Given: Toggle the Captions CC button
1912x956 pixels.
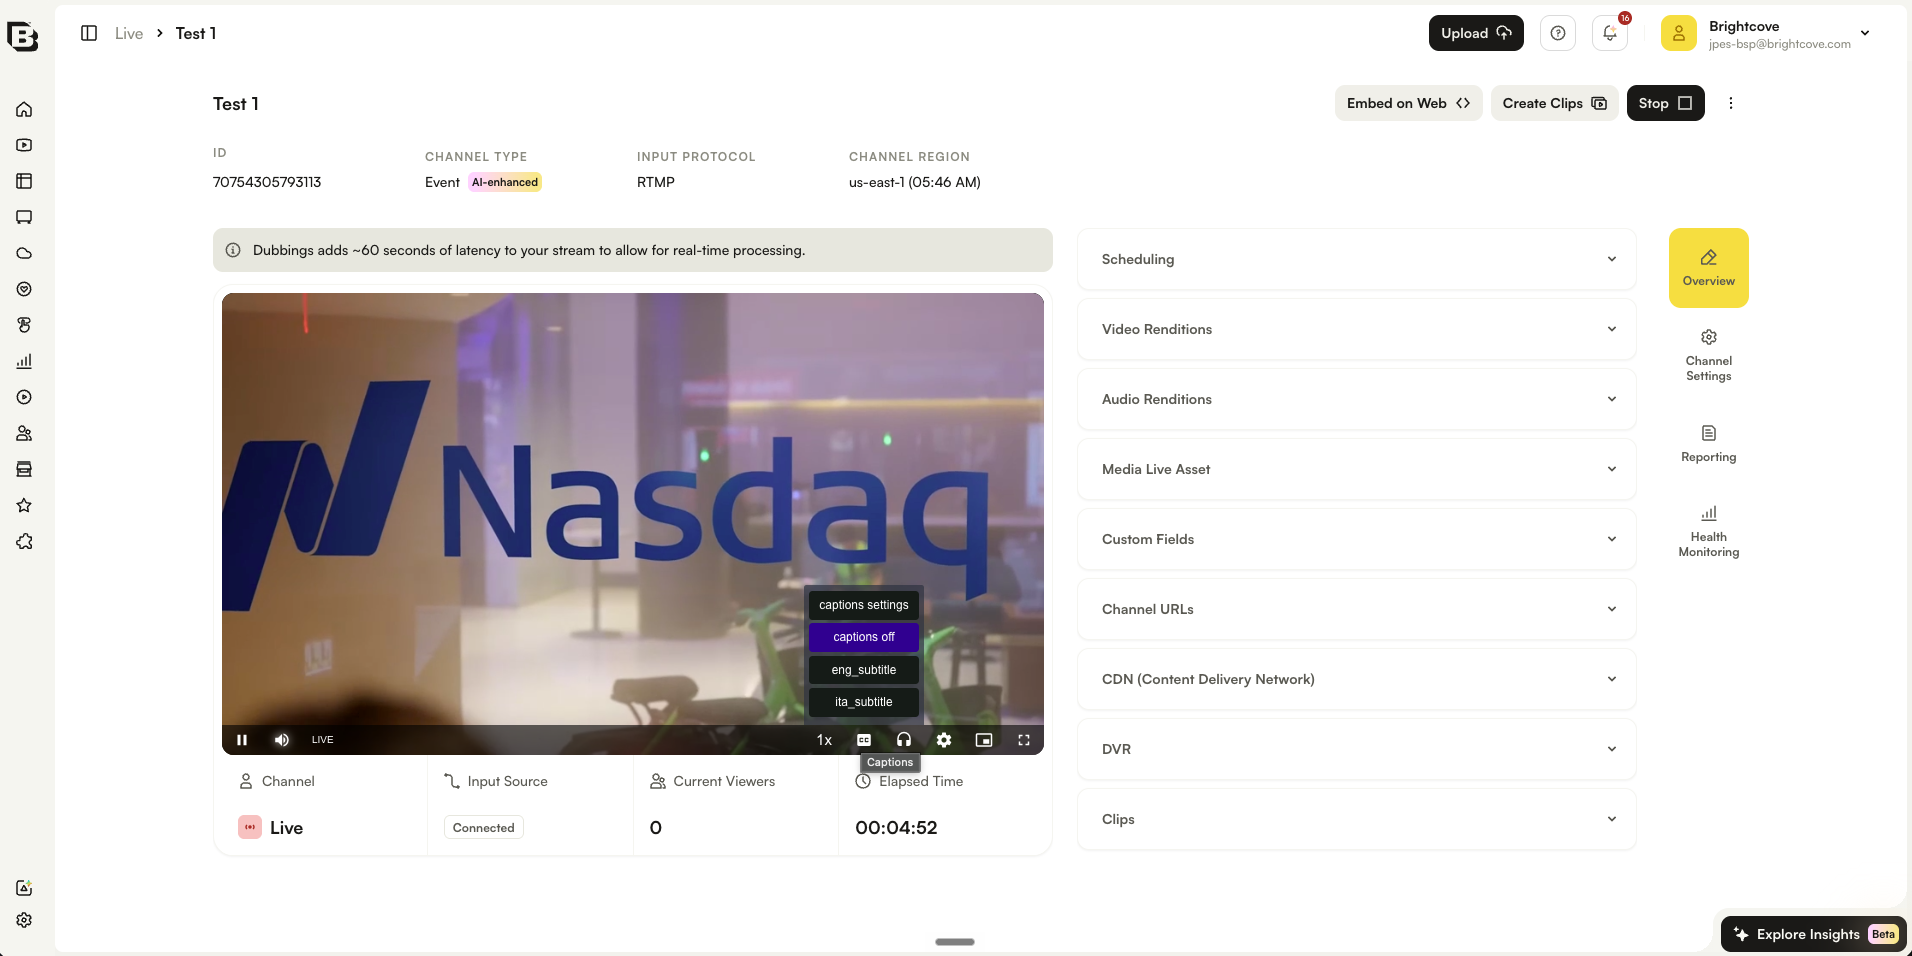Looking at the screenshot, I should pos(864,740).
